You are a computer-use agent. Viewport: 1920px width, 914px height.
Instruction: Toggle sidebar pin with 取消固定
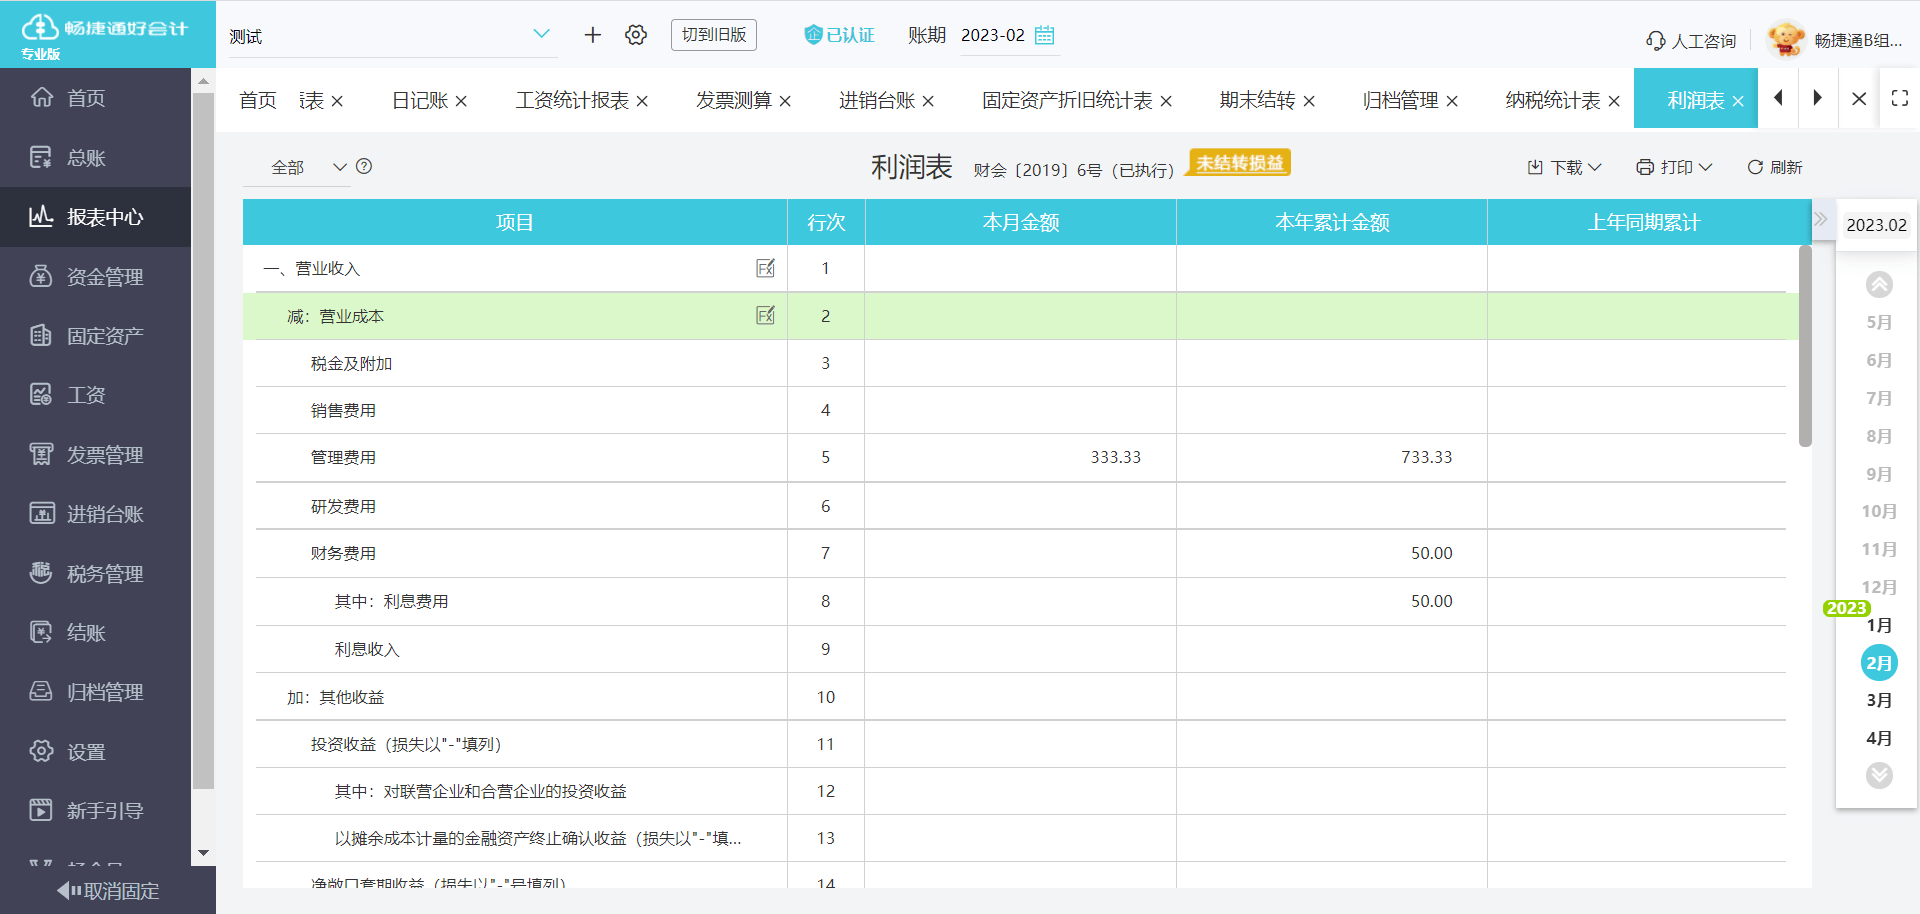click(x=108, y=890)
